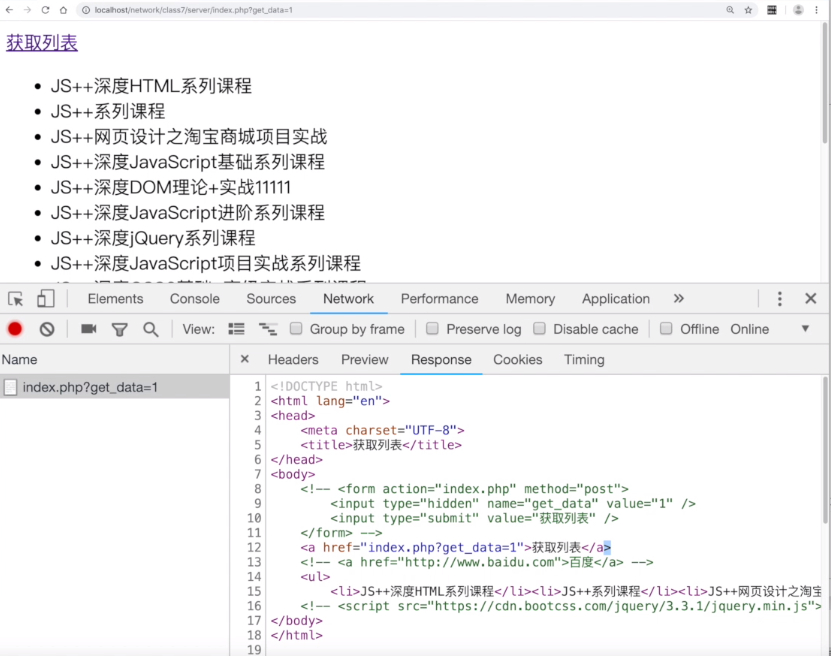Open the Cookies tab
Screen dimensions: 831x656
click(518, 360)
